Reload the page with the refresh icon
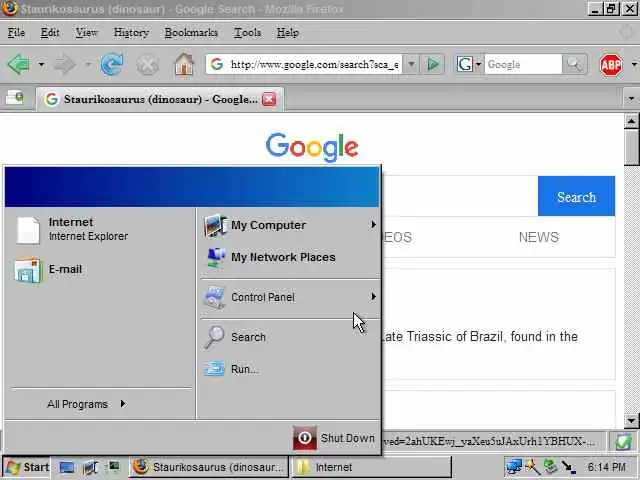This screenshot has width=640, height=480. [111, 64]
